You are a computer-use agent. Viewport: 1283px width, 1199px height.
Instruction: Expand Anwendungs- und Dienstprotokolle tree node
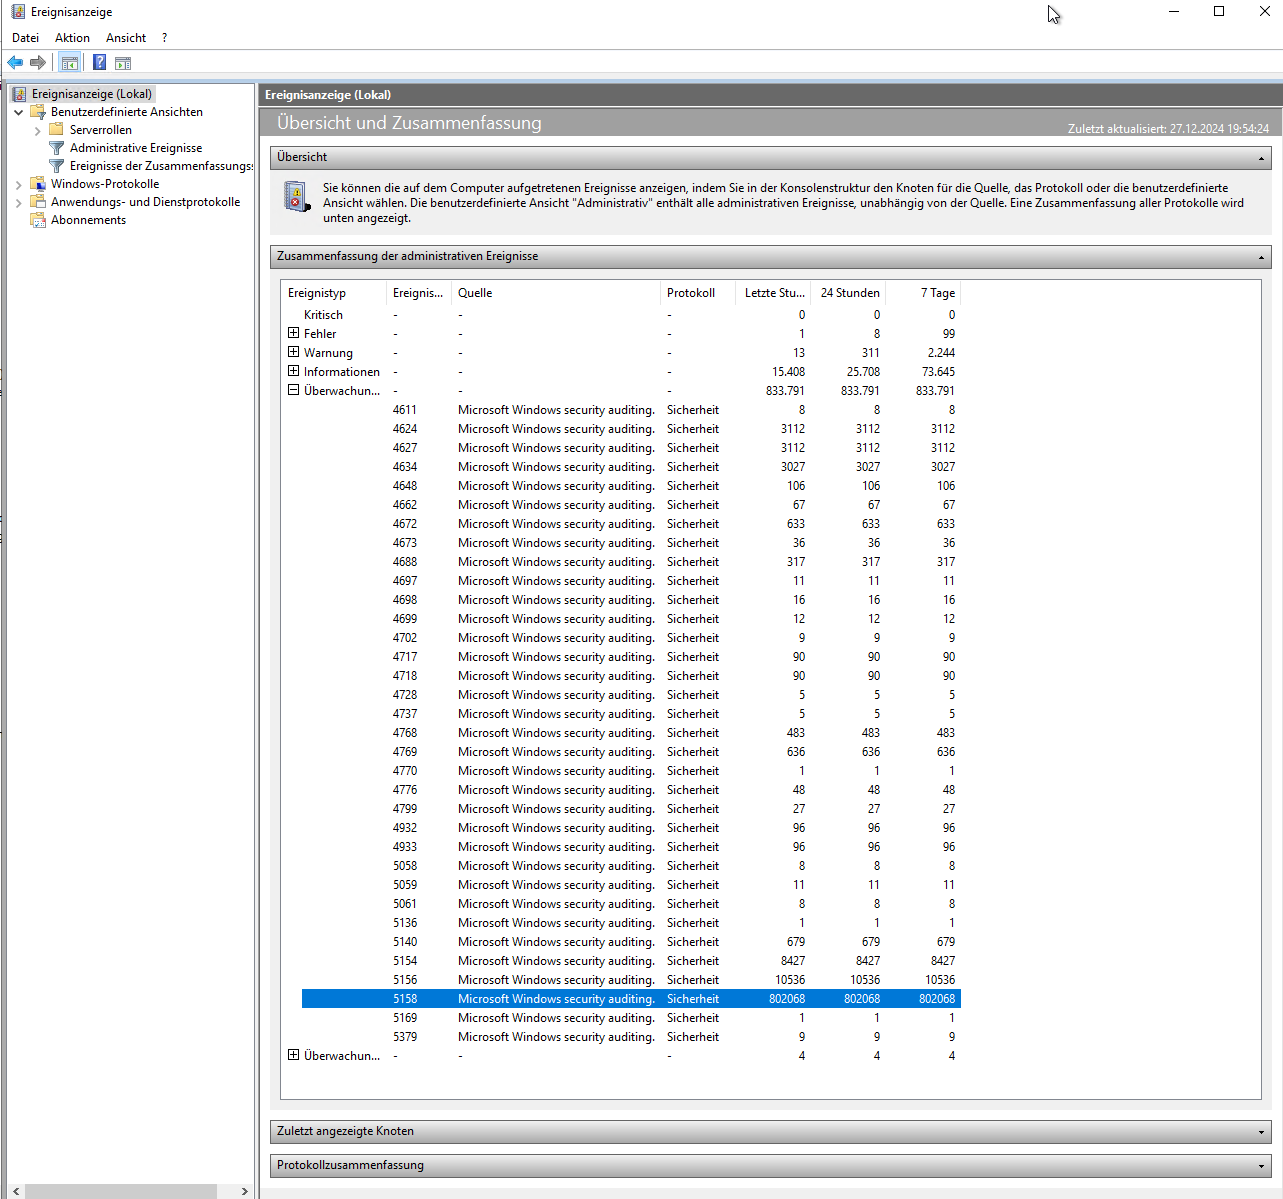pos(18,202)
